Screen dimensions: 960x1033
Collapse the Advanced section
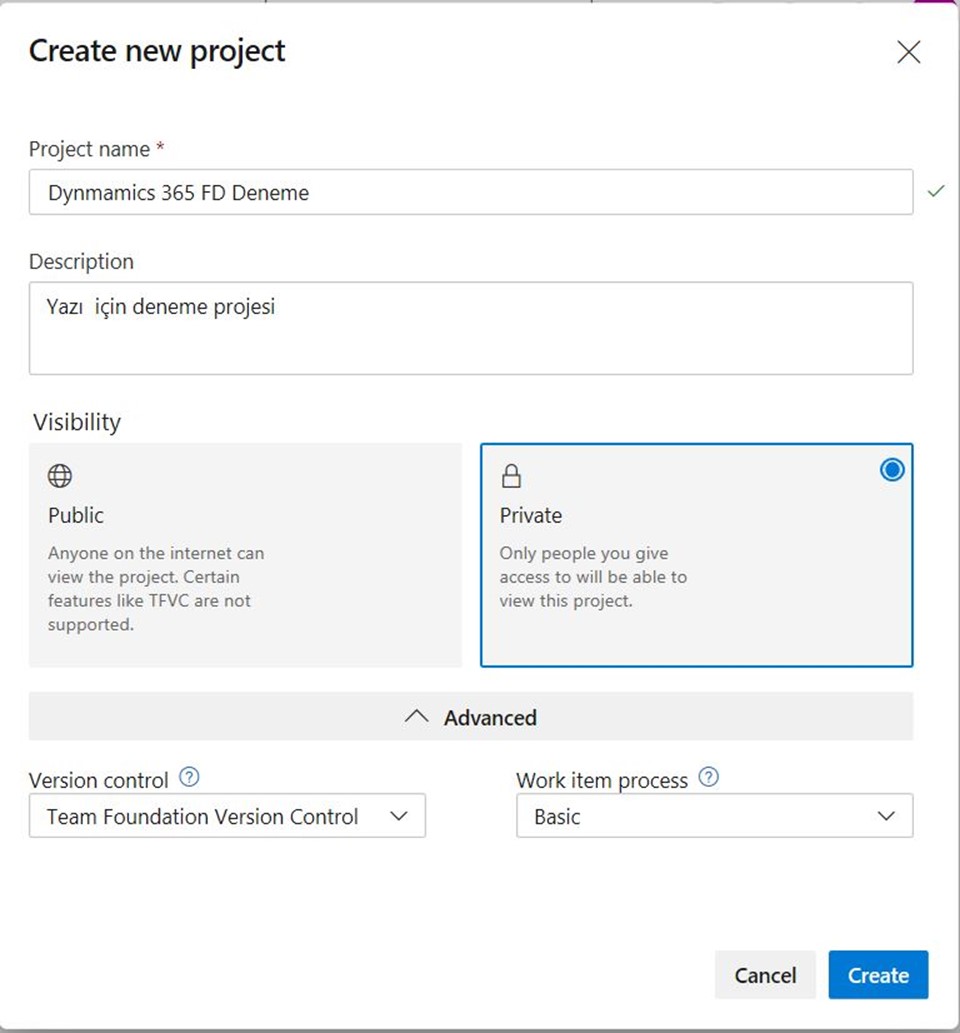471,716
